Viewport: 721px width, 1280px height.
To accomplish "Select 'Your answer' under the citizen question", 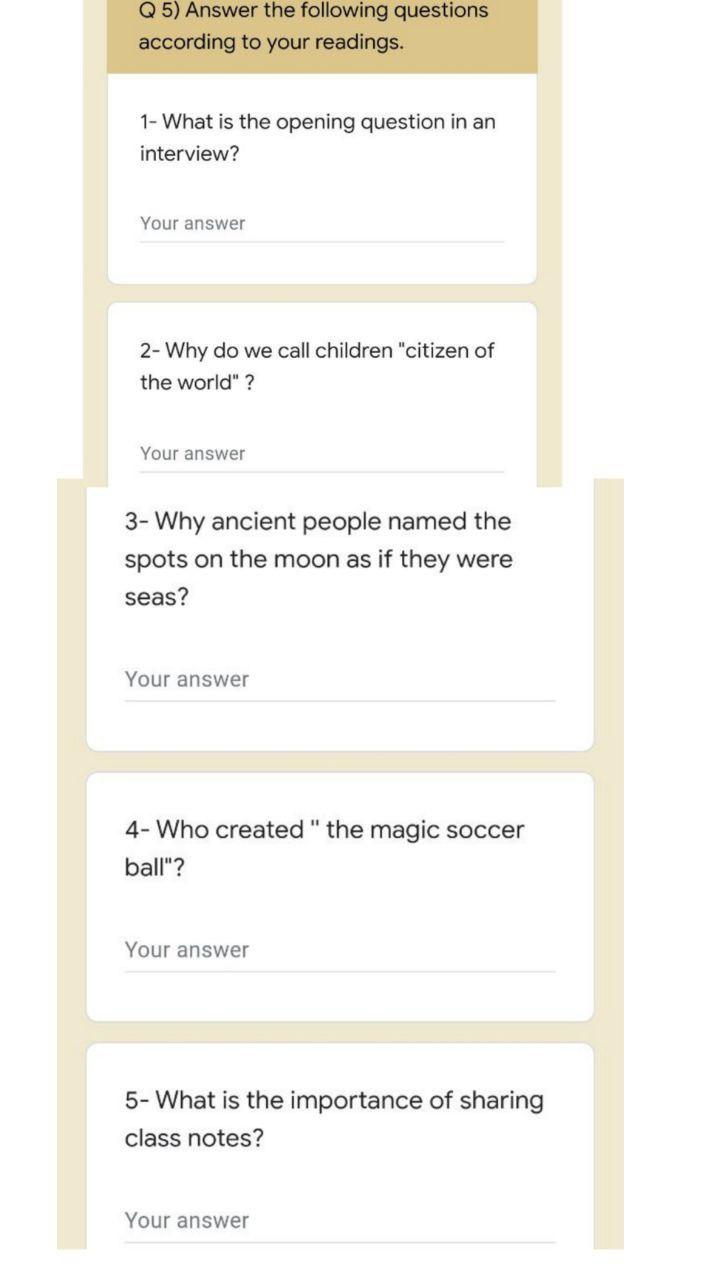I will tap(191, 453).
